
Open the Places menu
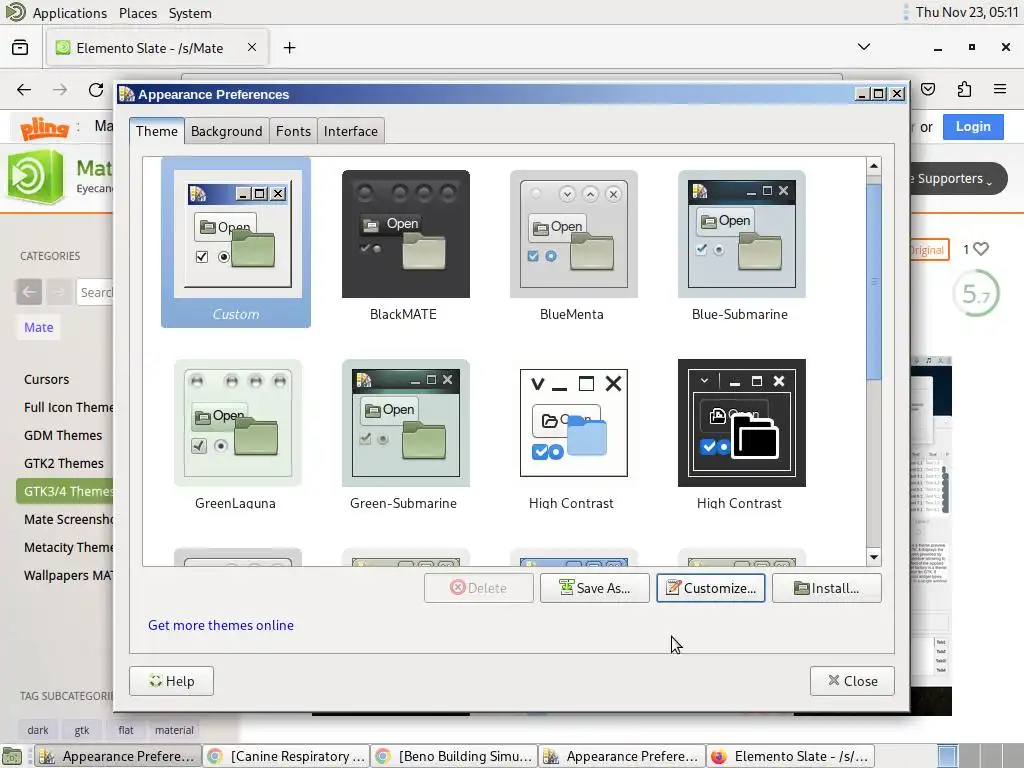pos(138,13)
